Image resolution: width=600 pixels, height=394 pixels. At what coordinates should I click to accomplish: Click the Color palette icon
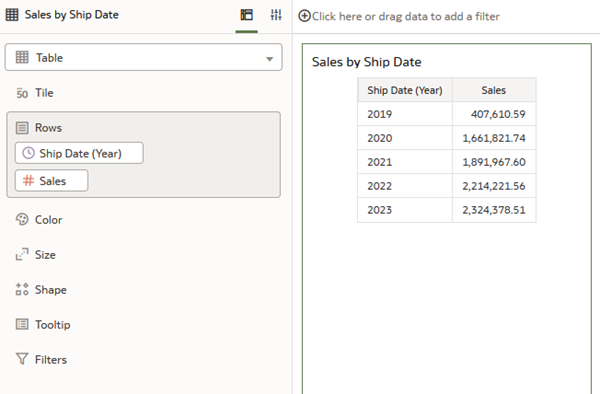pyautogui.click(x=22, y=220)
